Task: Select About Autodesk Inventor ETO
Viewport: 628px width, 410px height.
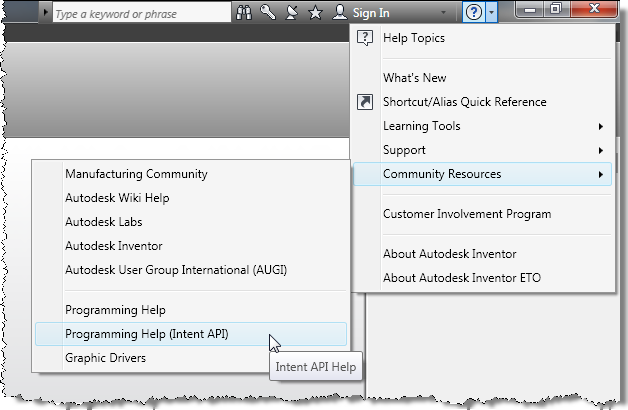Action: (461, 278)
